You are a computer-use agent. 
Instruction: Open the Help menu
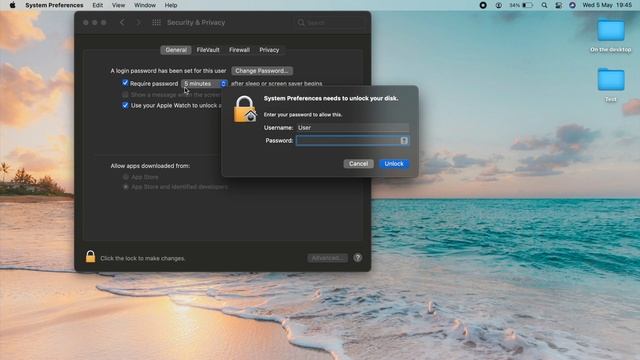pos(171,5)
